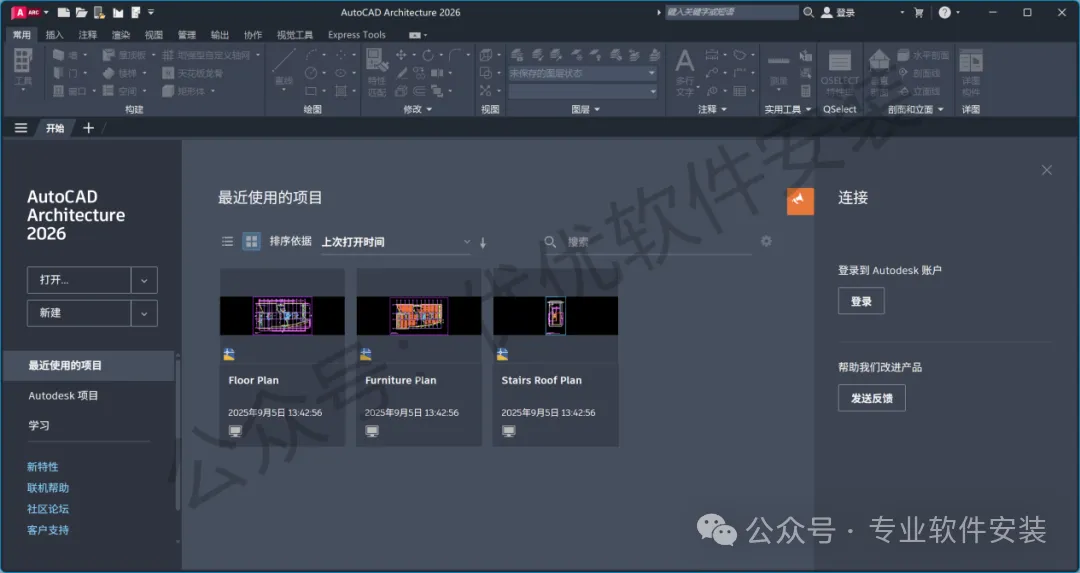This screenshot has height=573, width=1080.
Task: Switch to the 插入 ribbon tab
Action: pyautogui.click(x=54, y=34)
